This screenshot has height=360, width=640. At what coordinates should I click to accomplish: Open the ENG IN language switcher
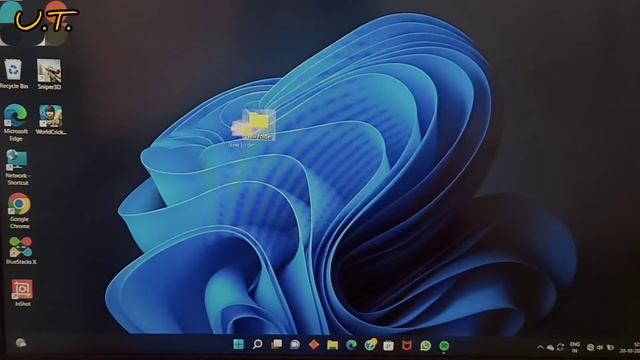tap(575, 347)
